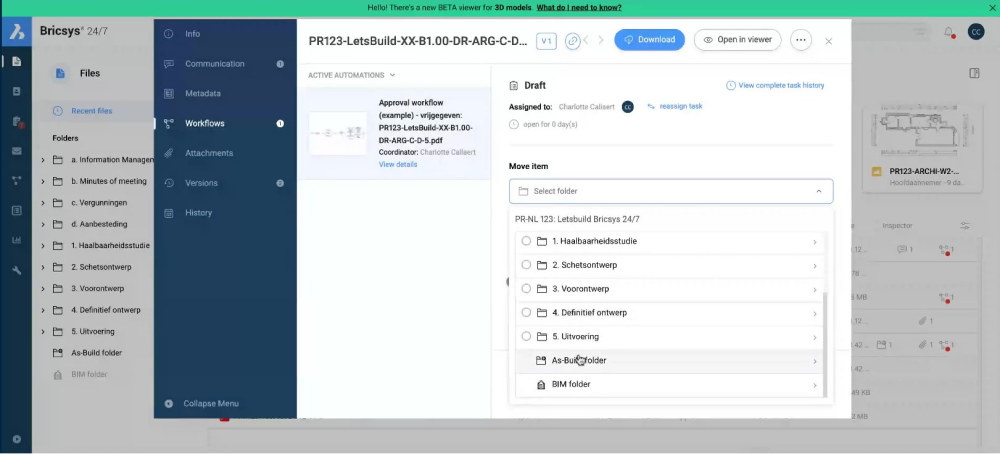Select As-Build folder in sidebar tree
This screenshot has width=1000, height=454.
point(96,353)
